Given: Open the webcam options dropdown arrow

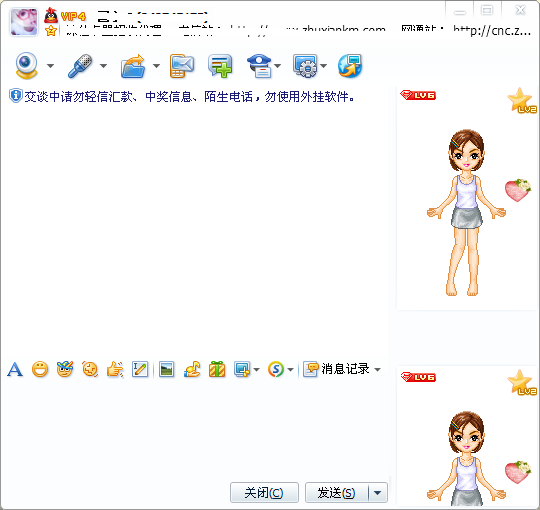Looking at the screenshot, I should (x=51, y=66).
